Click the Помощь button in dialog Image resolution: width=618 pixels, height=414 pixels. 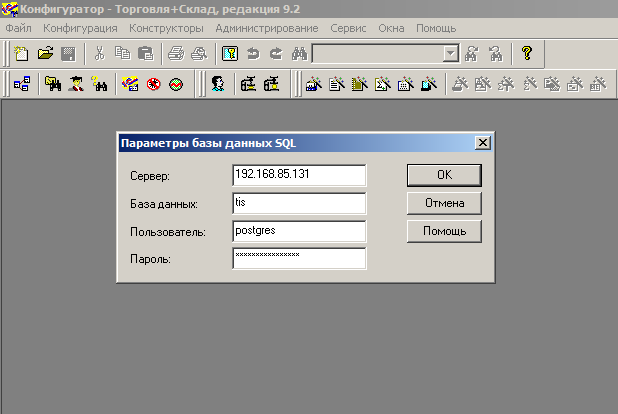(444, 231)
